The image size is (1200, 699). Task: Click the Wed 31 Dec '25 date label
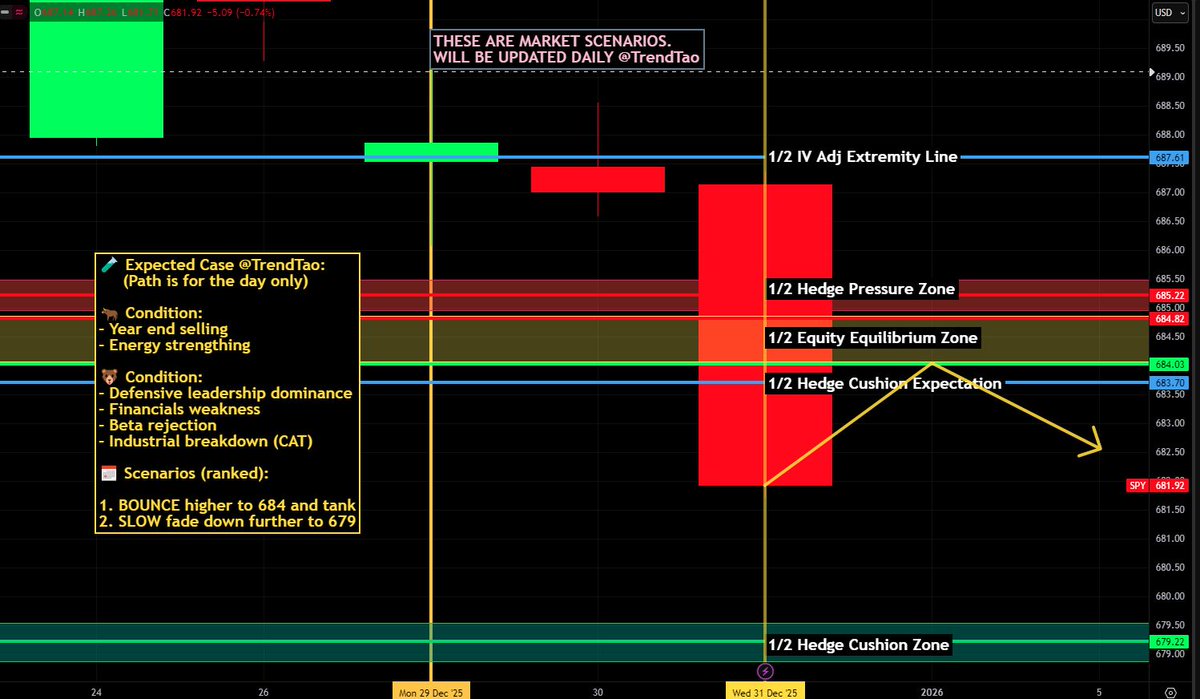(764, 691)
